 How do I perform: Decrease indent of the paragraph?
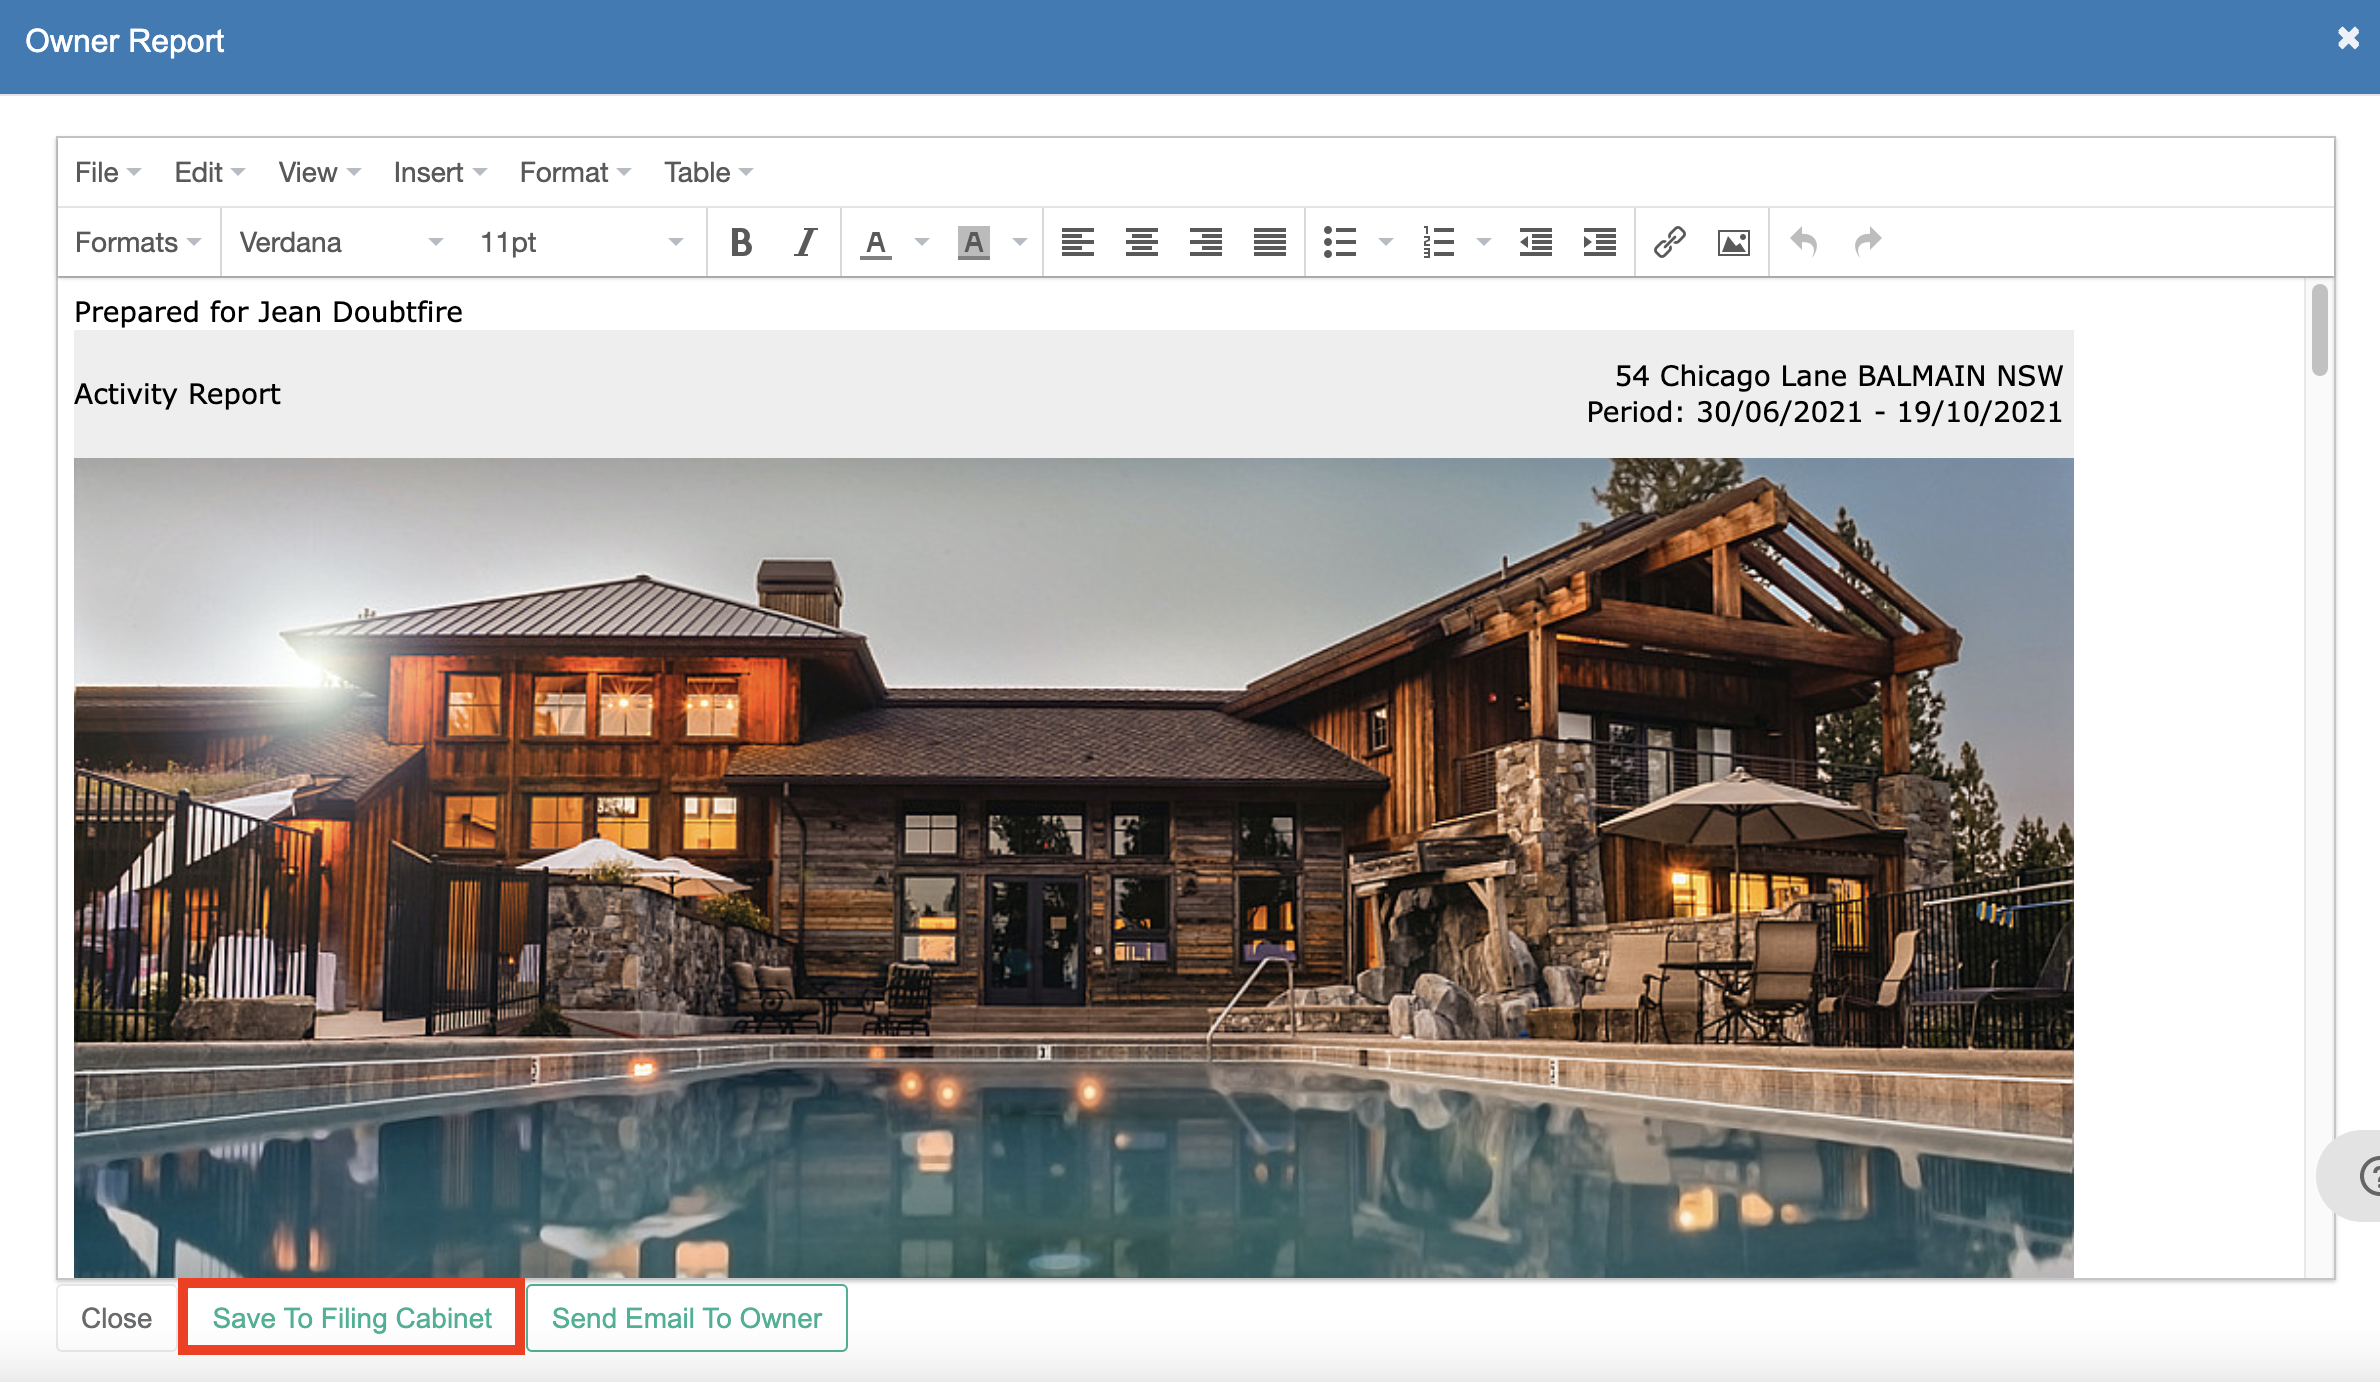(1535, 242)
